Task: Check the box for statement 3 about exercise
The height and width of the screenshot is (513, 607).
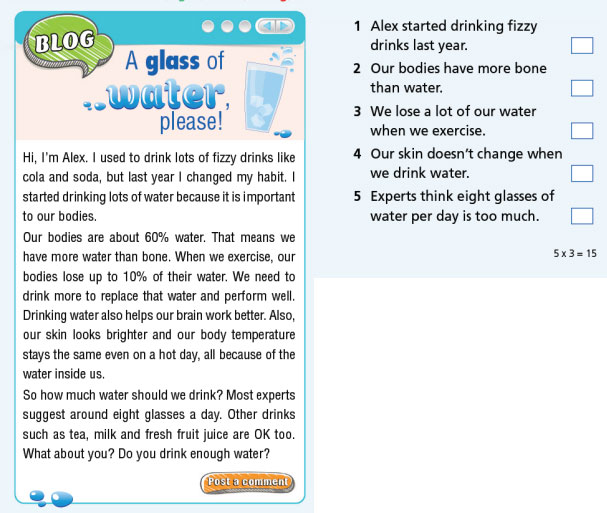Action: [581, 131]
